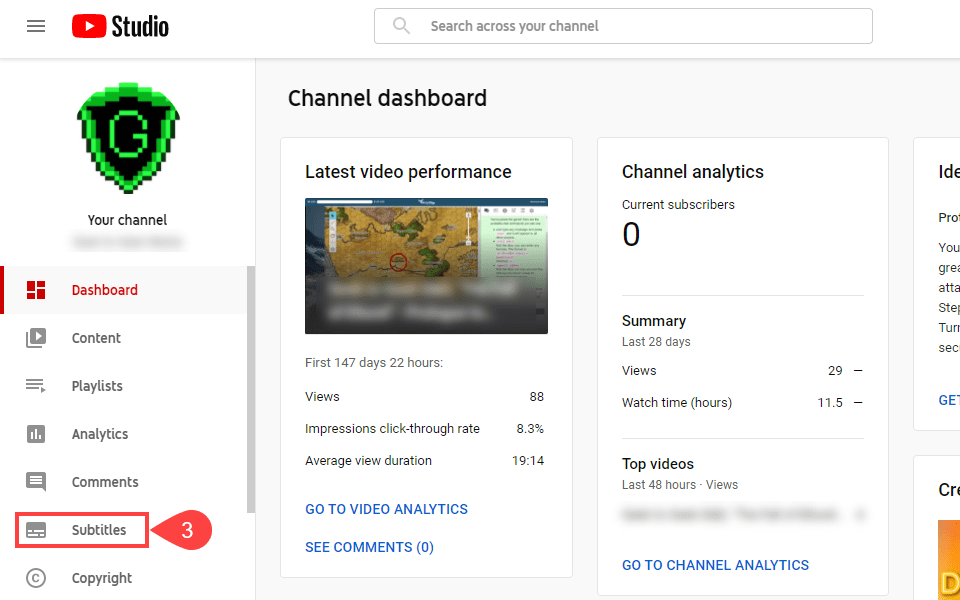Click the Subtitles caption icon
This screenshot has height=600, width=960.
[x=36, y=530]
